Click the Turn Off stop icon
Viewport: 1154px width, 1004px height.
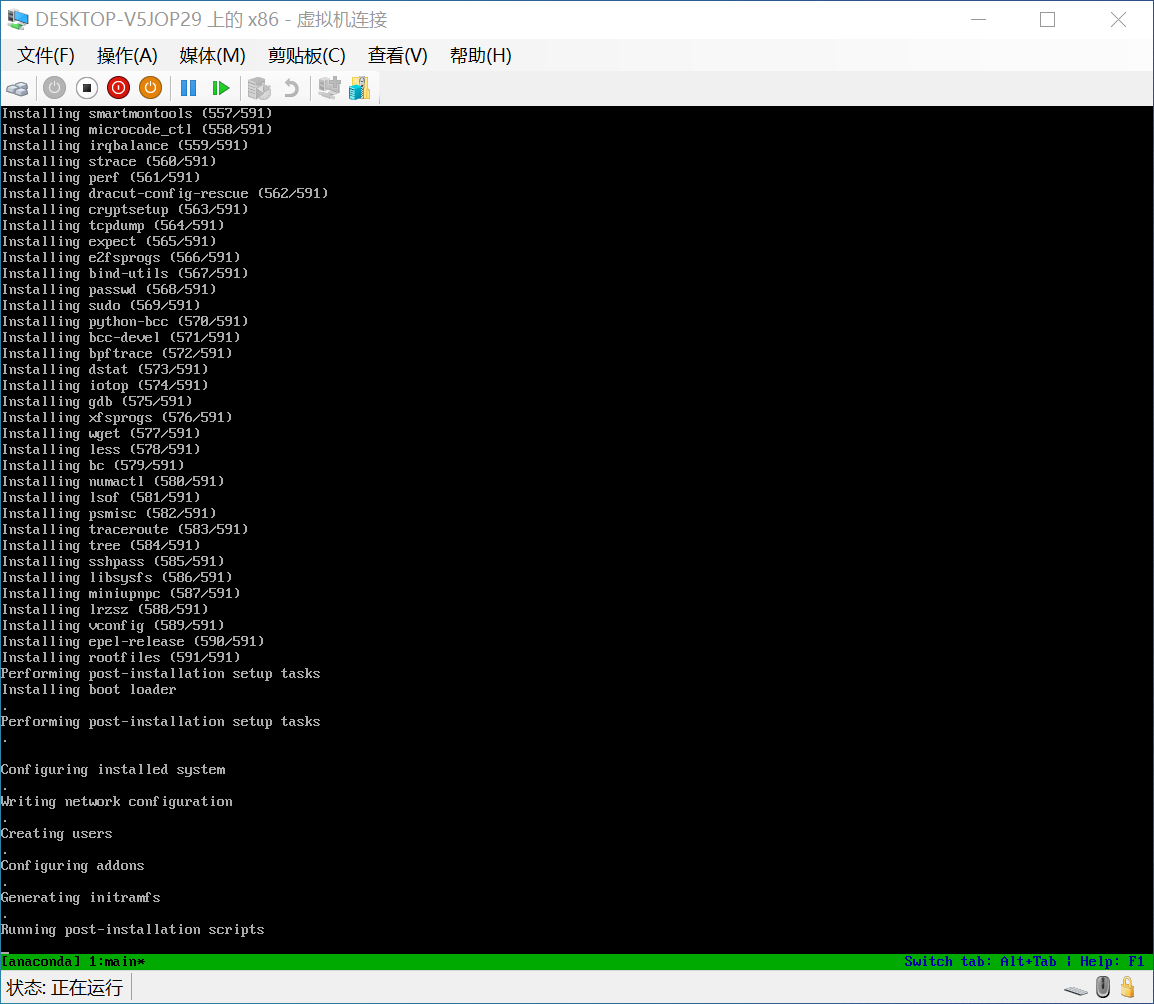click(87, 88)
